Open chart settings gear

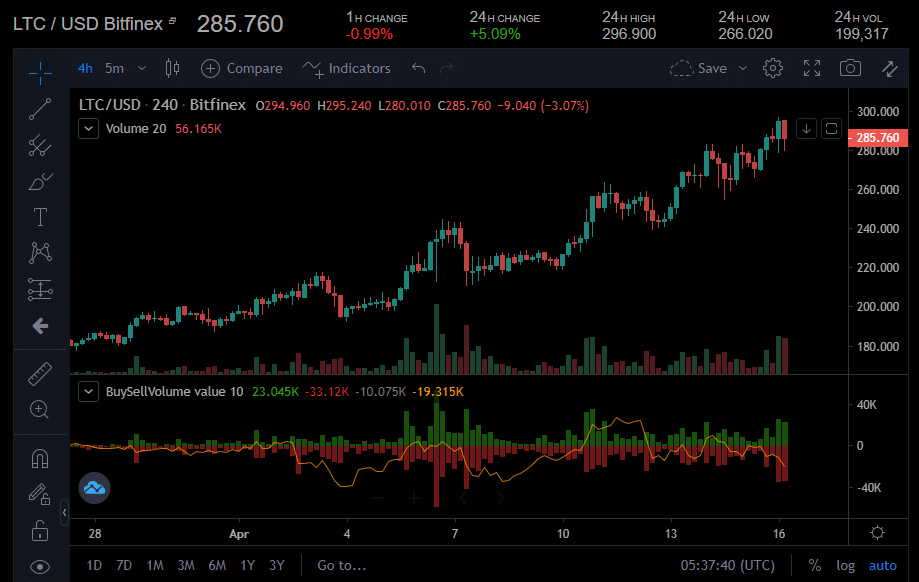(772, 69)
